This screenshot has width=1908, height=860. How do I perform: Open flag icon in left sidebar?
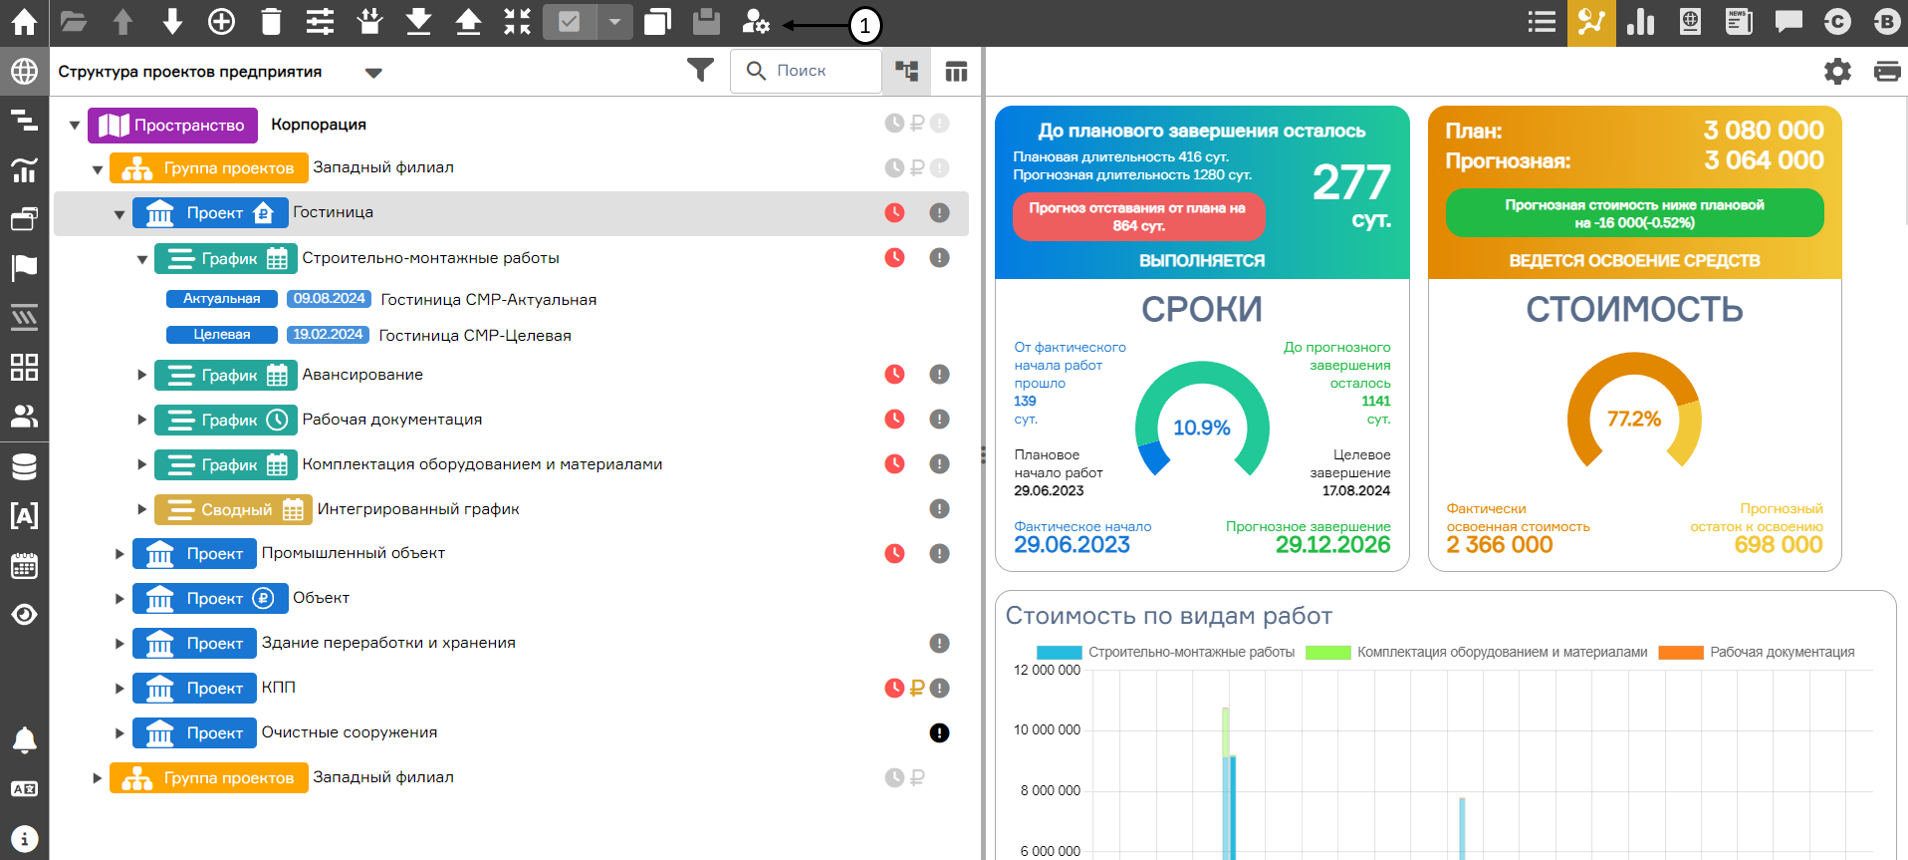[x=24, y=267]
